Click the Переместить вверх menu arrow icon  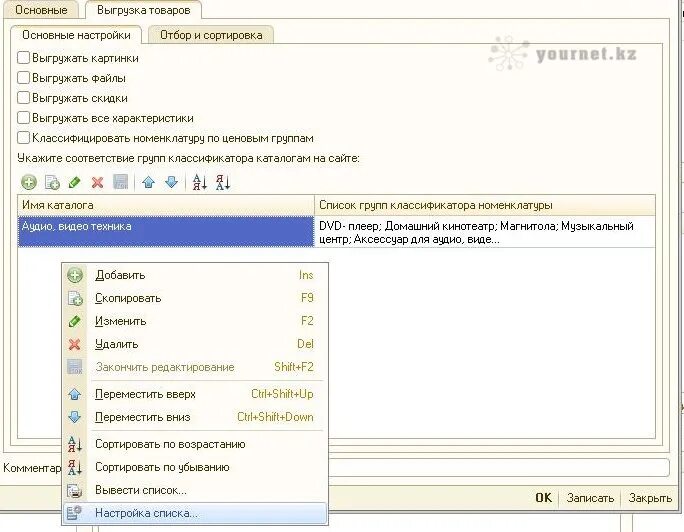click(75, 394)
